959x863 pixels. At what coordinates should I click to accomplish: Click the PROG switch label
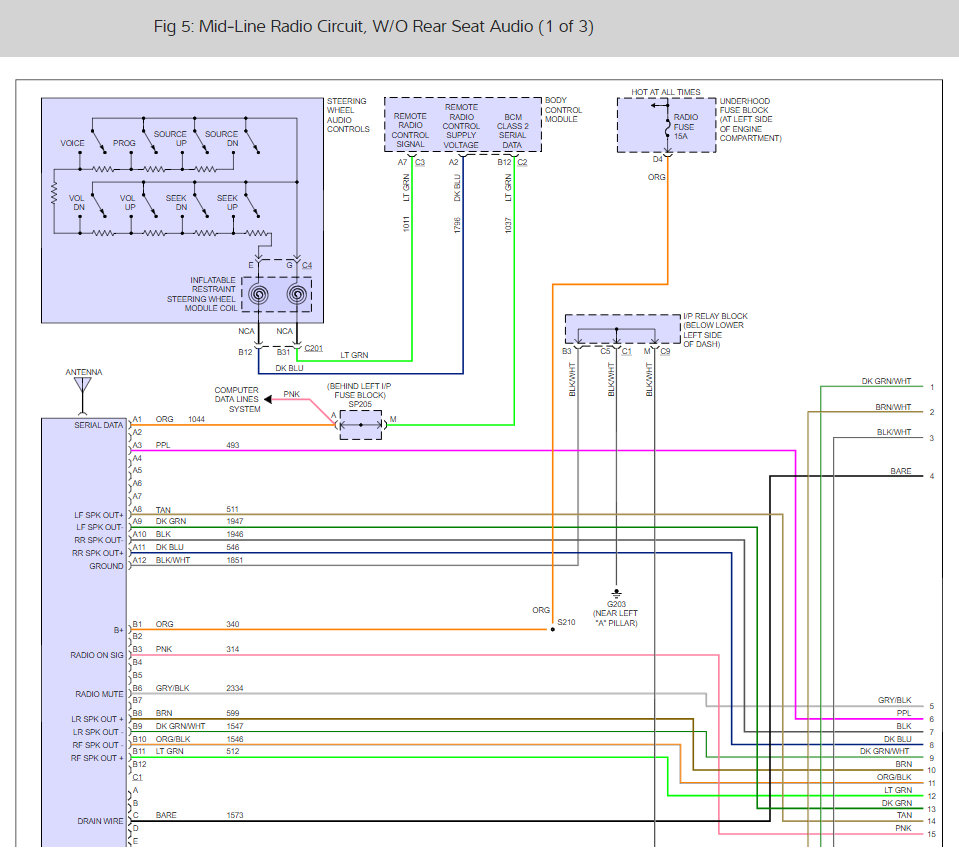point(124,143)
